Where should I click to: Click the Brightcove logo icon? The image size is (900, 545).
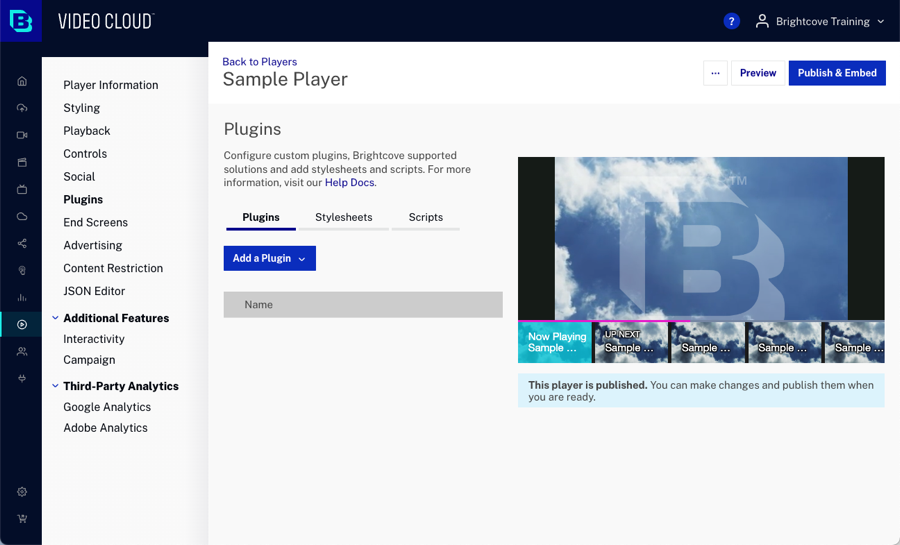pyautogui.click(x=21, y=21)
